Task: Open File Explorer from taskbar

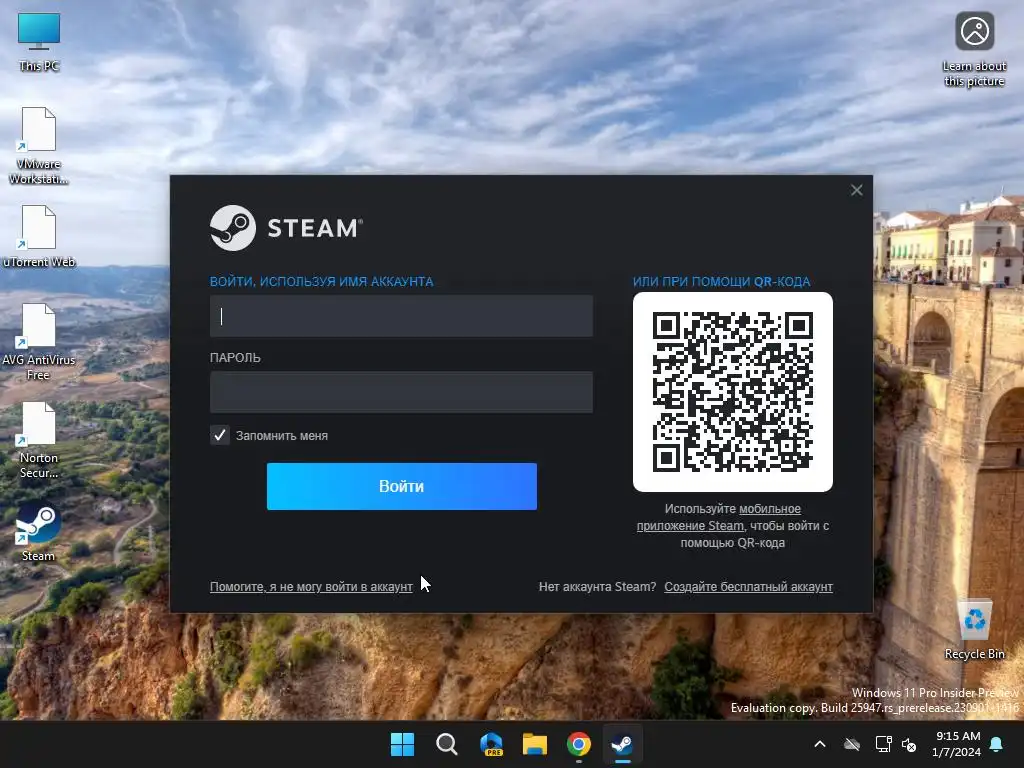Action: point(535,744)
